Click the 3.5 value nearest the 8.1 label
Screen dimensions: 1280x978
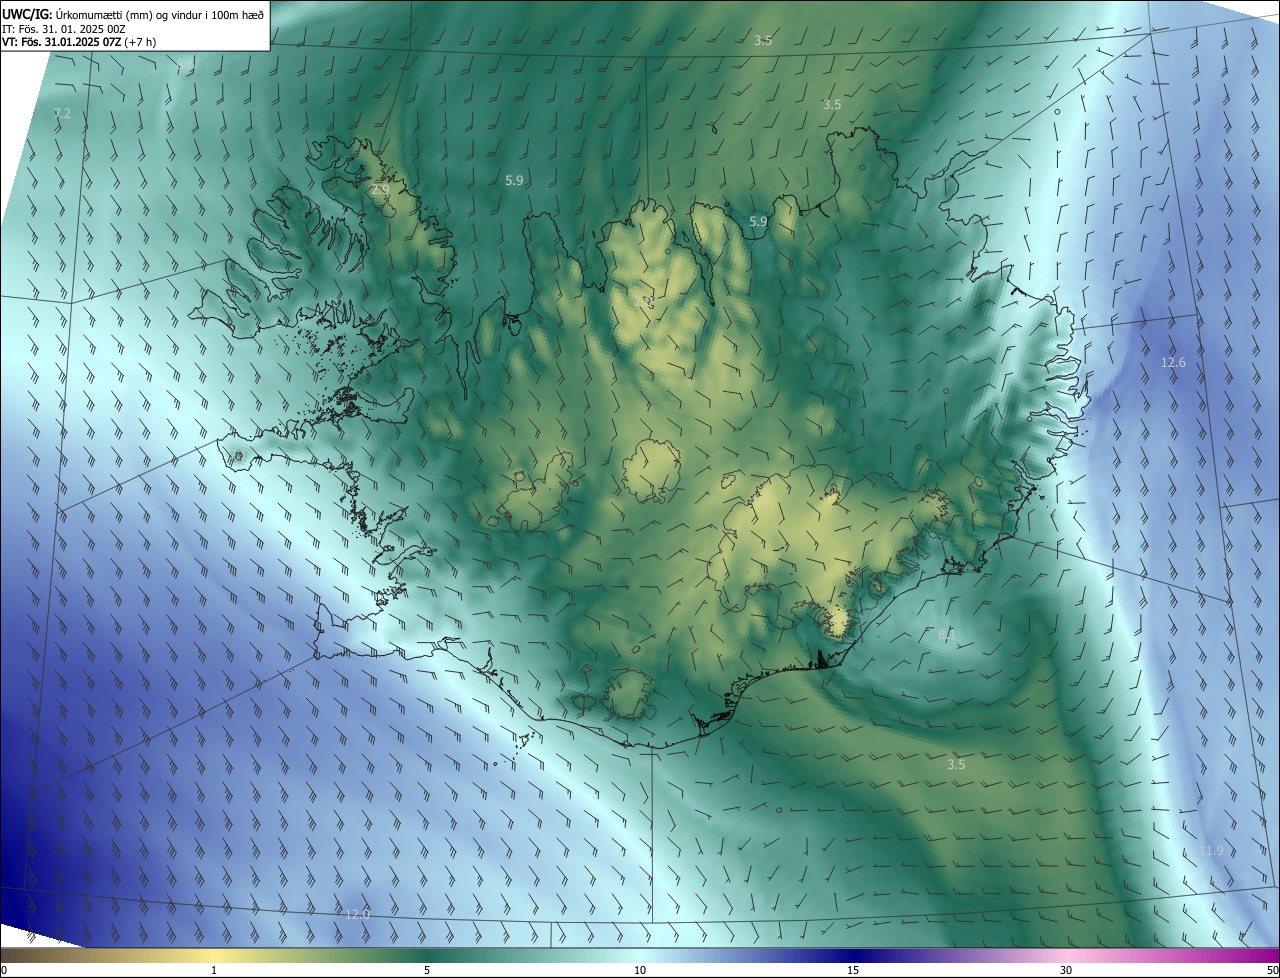[956, 764]
